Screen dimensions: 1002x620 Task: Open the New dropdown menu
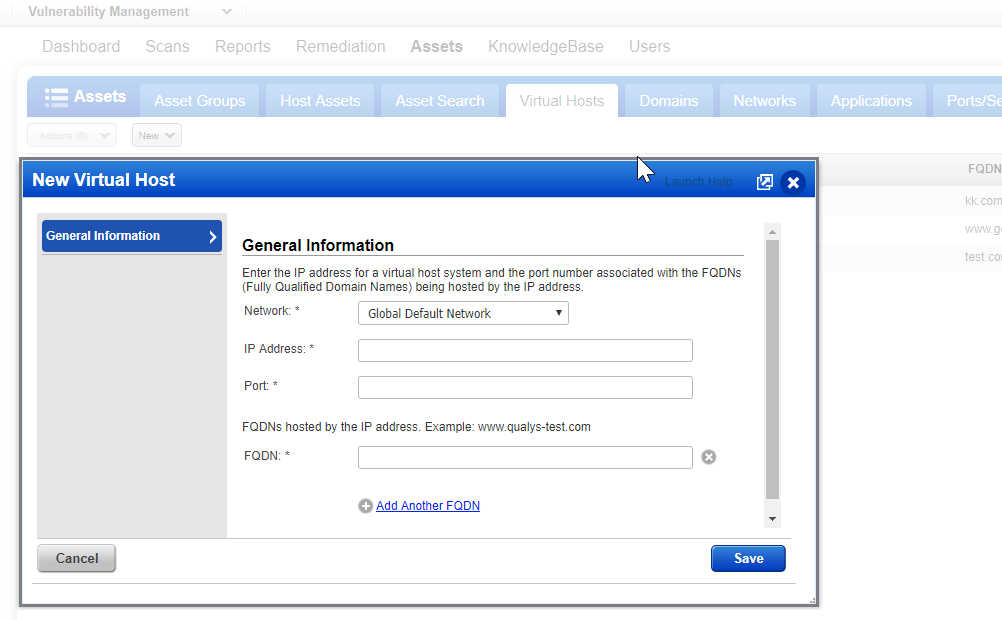(x=156, y=134)
